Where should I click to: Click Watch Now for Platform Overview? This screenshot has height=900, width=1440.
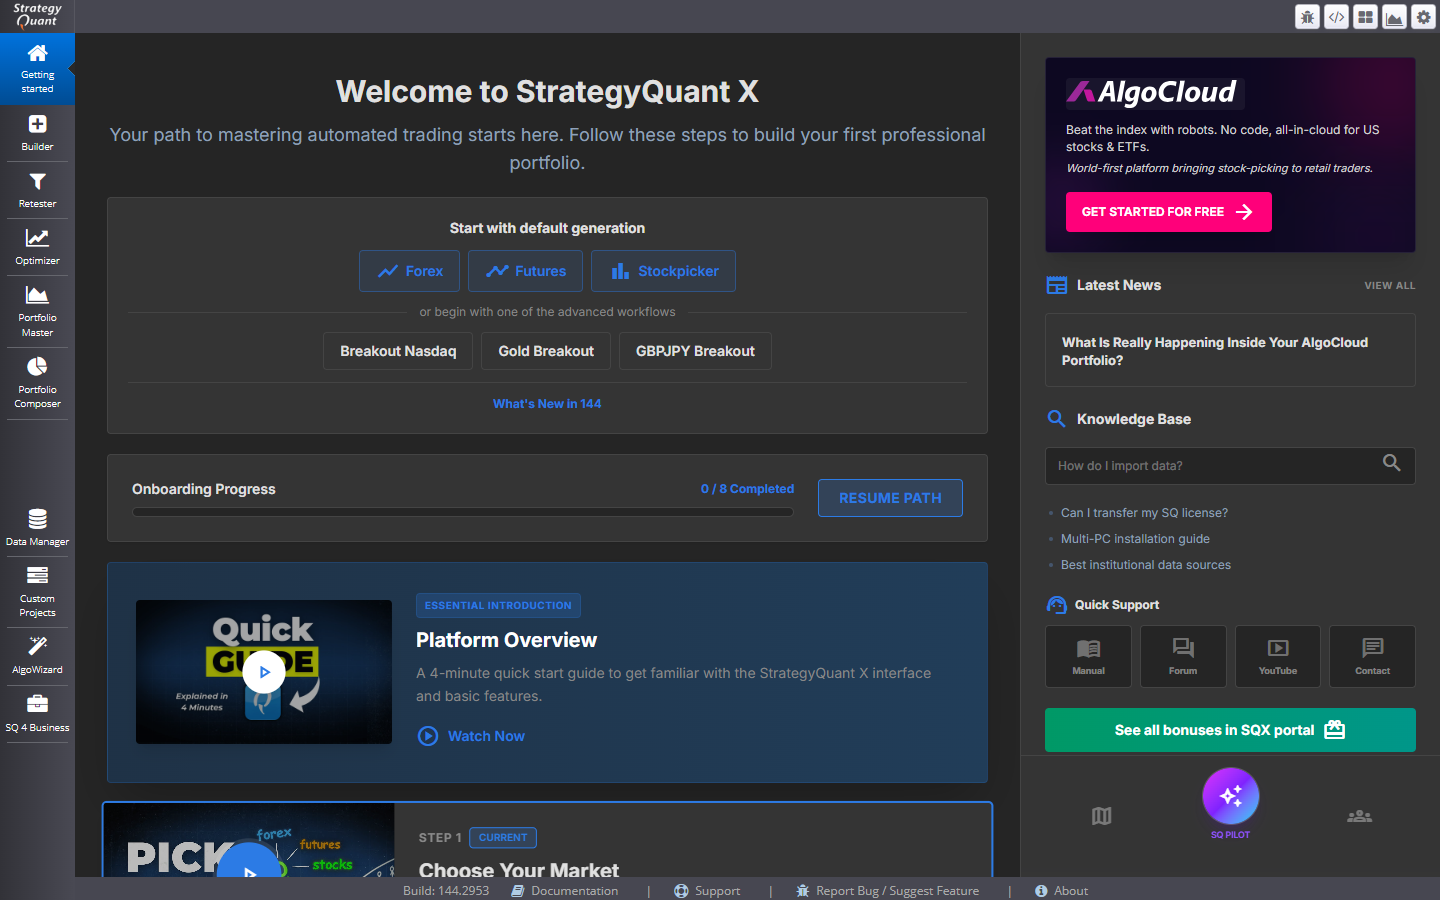pos(471,736)
